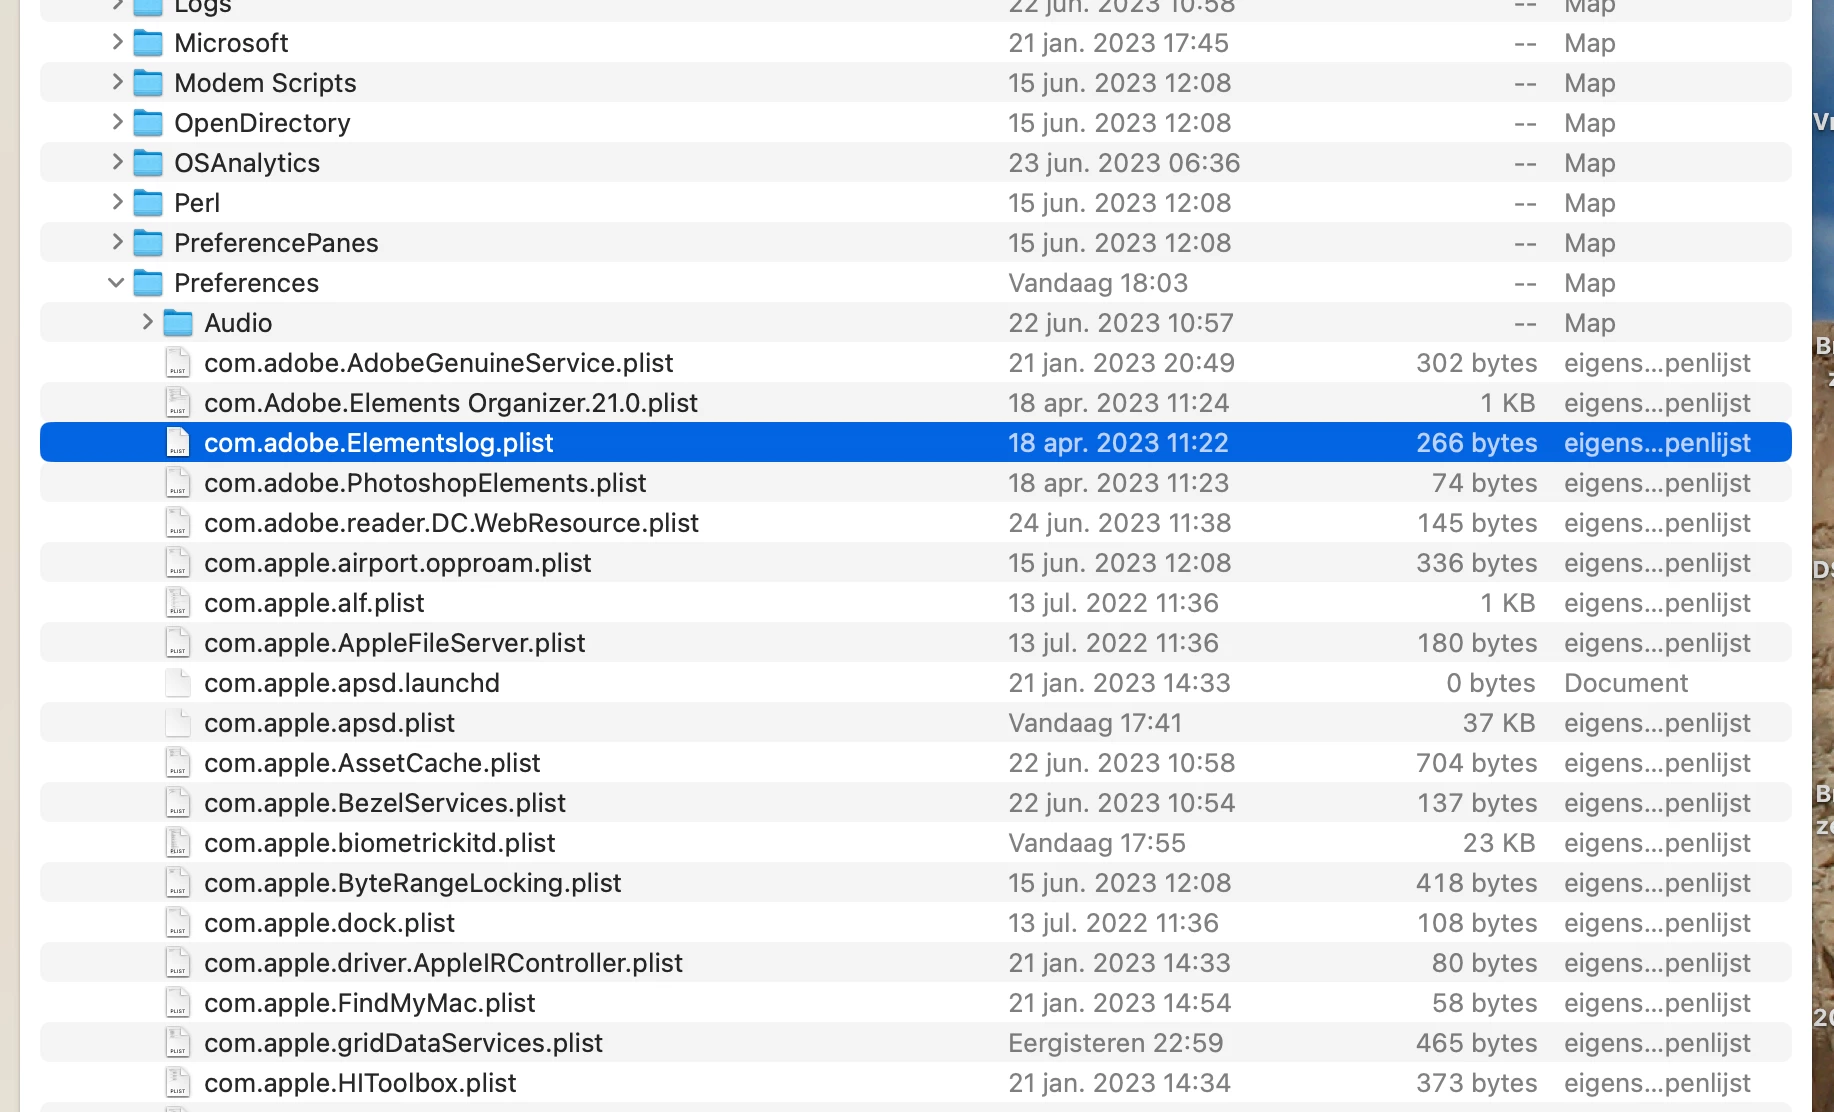Click the reader.DC.WebResource plist file icon
The height and width of the screenshot is (1112, 1834).
pyautogui.click(x=178, y=522)
